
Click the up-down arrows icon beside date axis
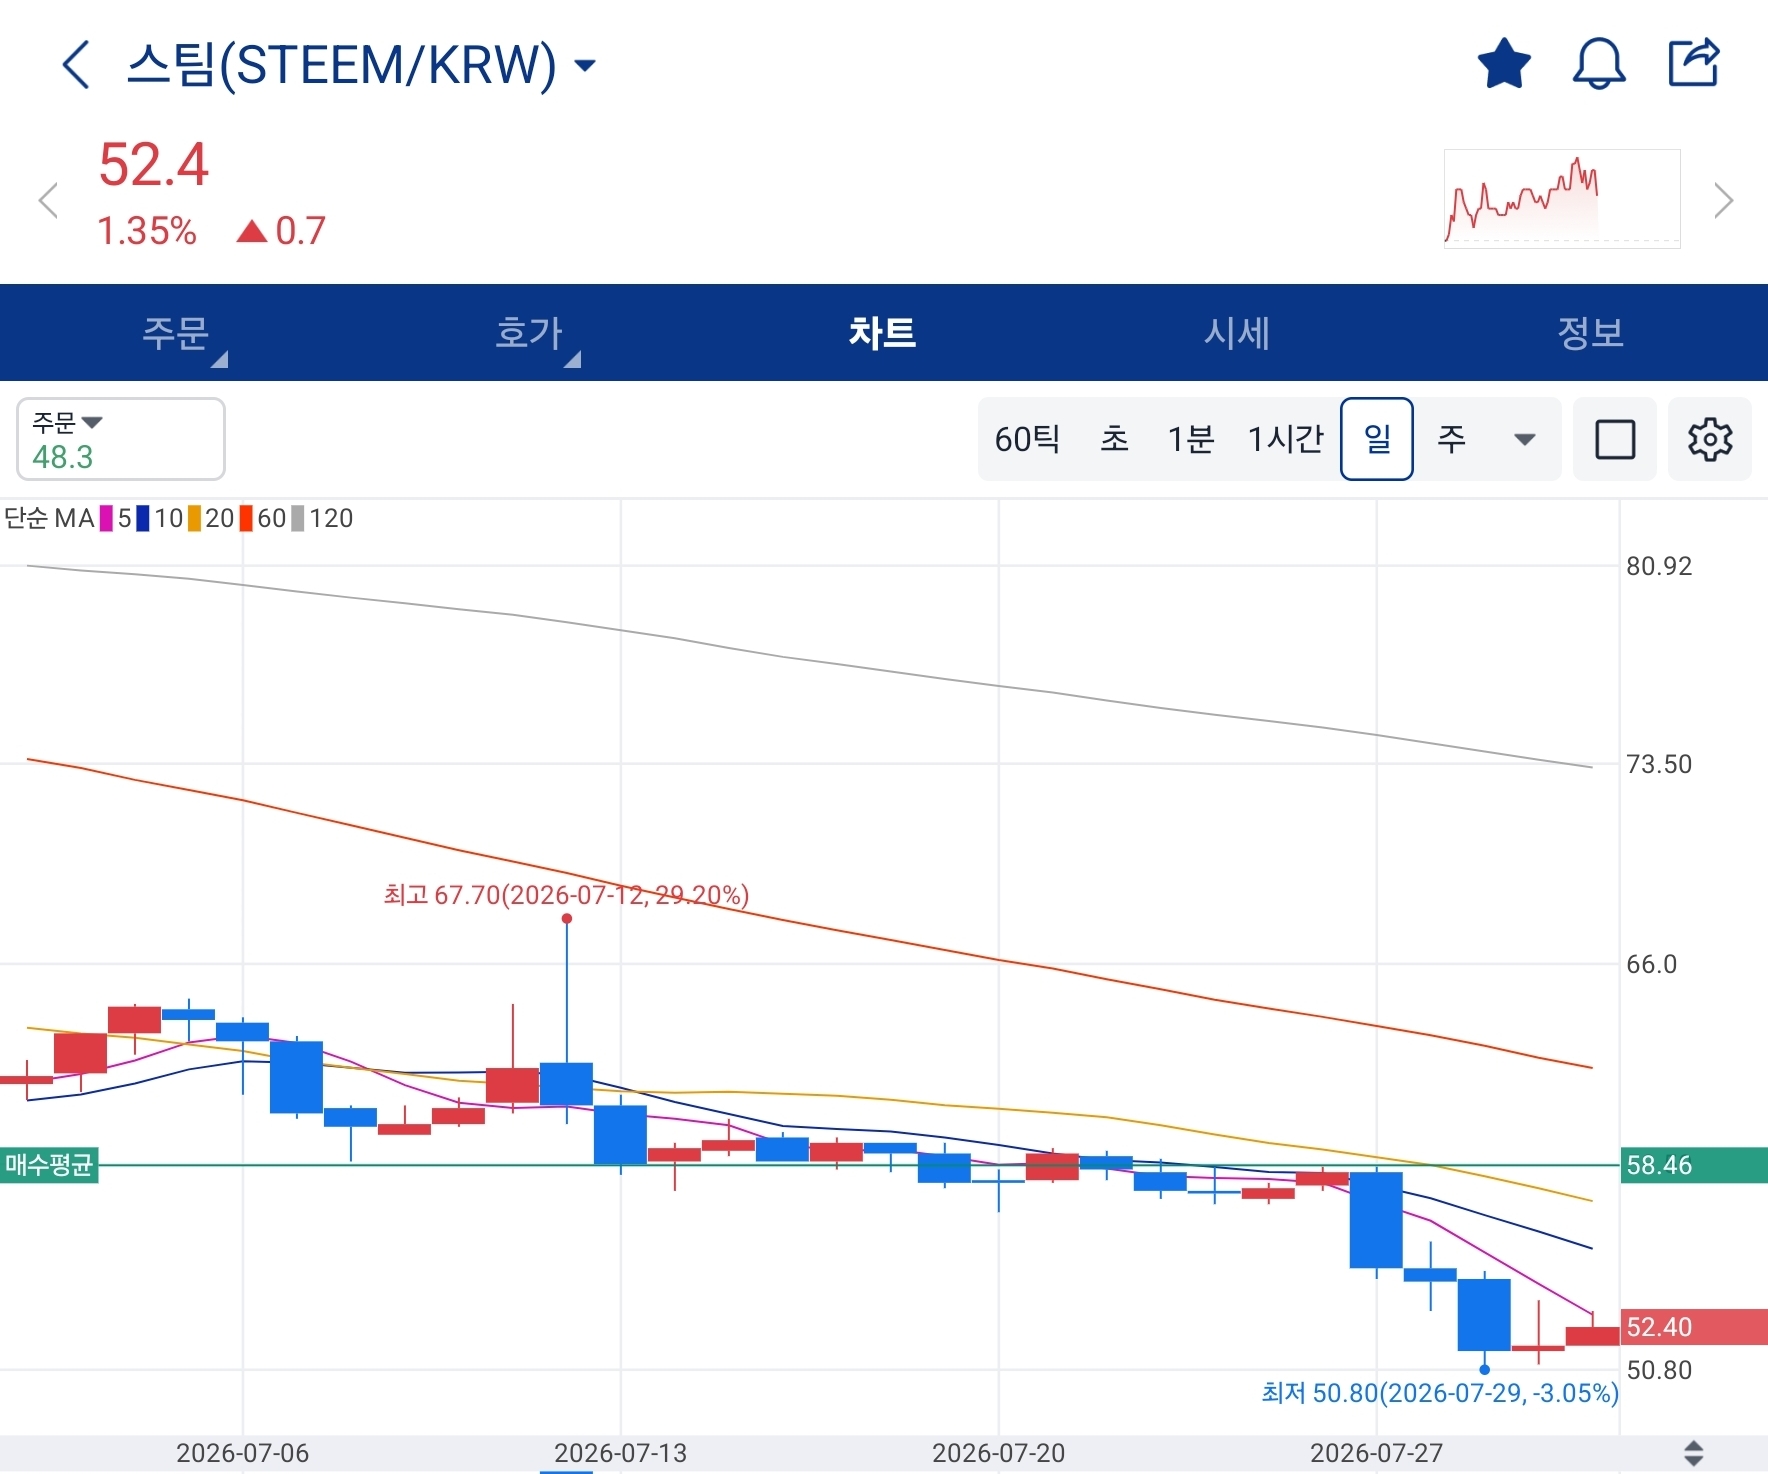tap(1694, 1453)
